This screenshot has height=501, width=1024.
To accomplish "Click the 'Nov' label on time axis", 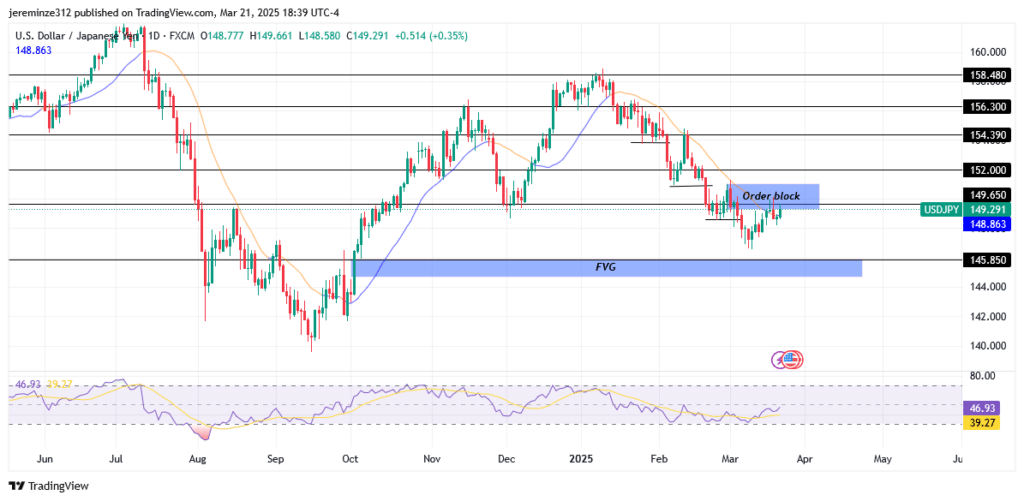I will [x=432, y=459].
